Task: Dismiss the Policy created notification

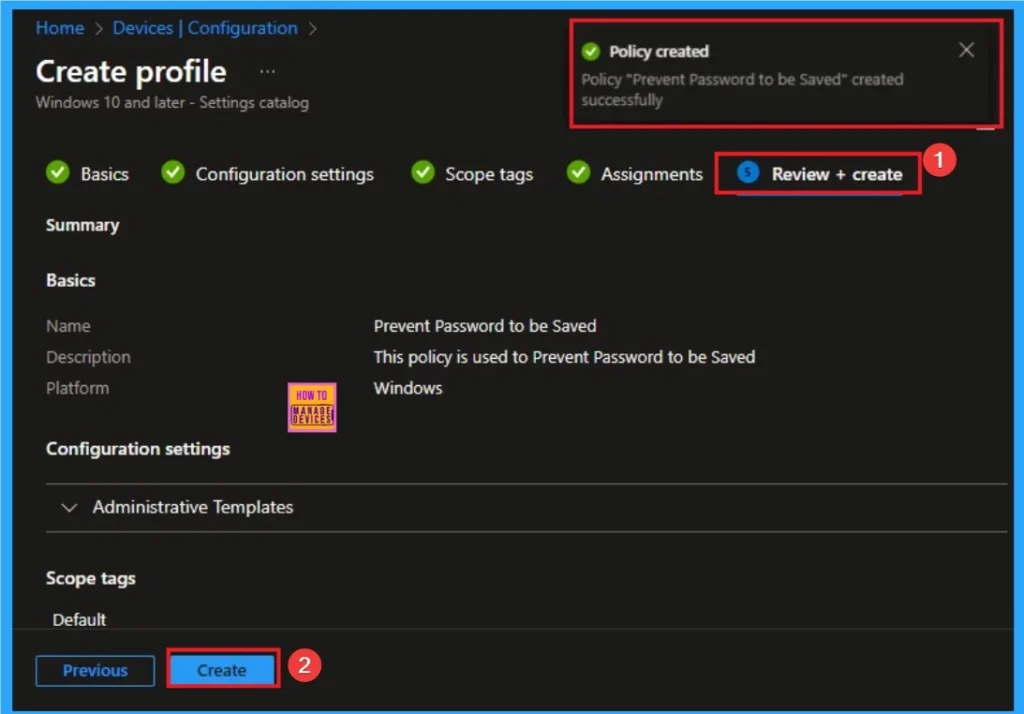Action: tap(965, 49)
